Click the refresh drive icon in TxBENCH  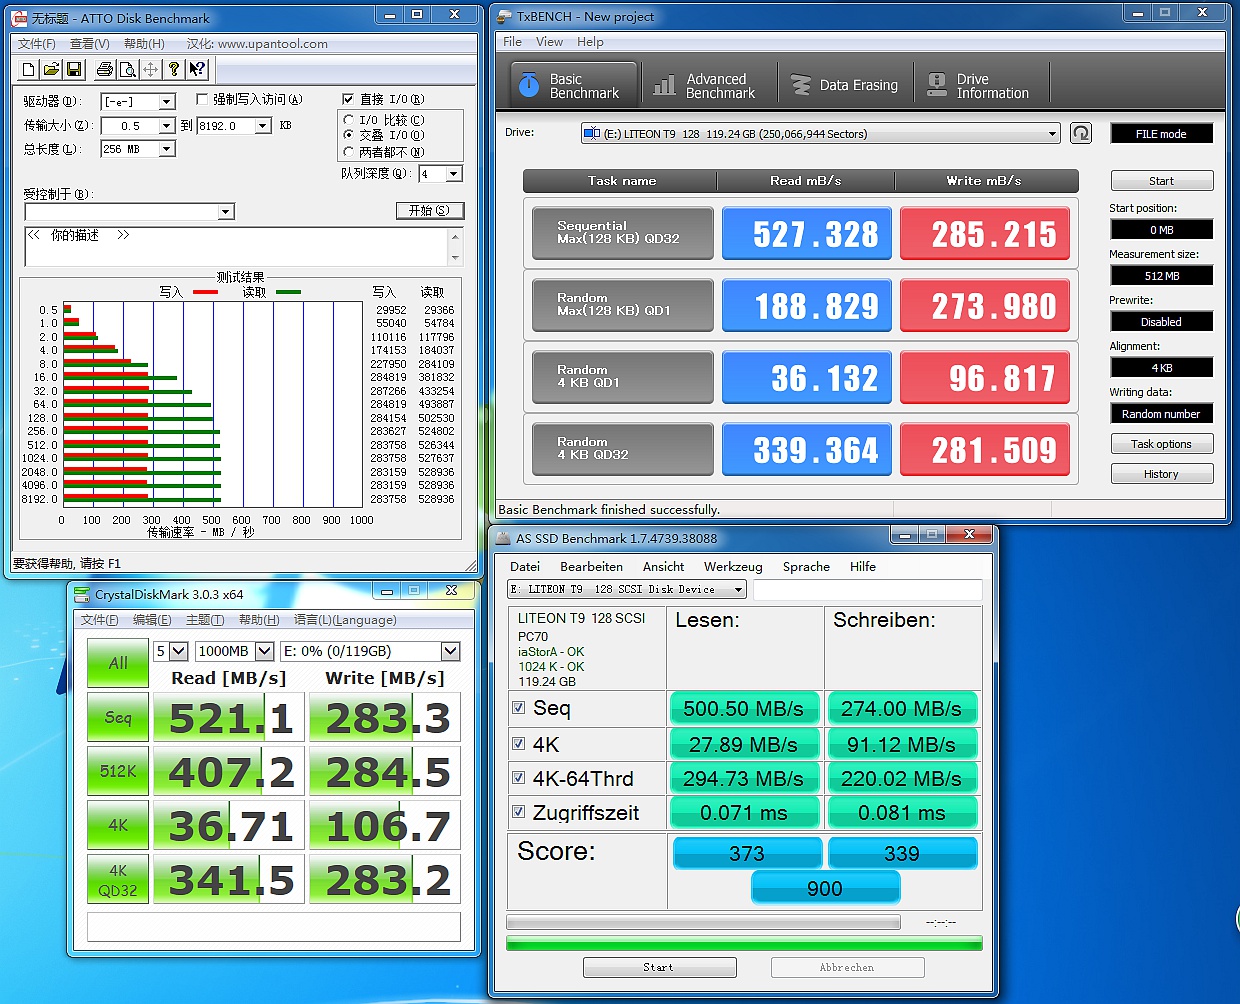(x=1080, y=133)
